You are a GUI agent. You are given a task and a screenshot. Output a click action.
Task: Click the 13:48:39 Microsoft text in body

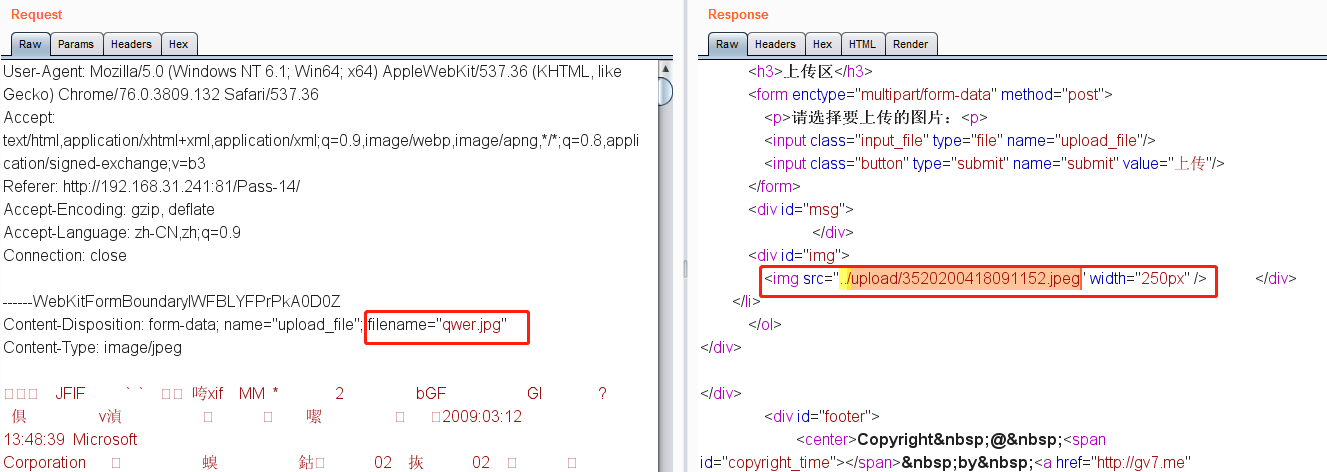click(x=71, y=440)
